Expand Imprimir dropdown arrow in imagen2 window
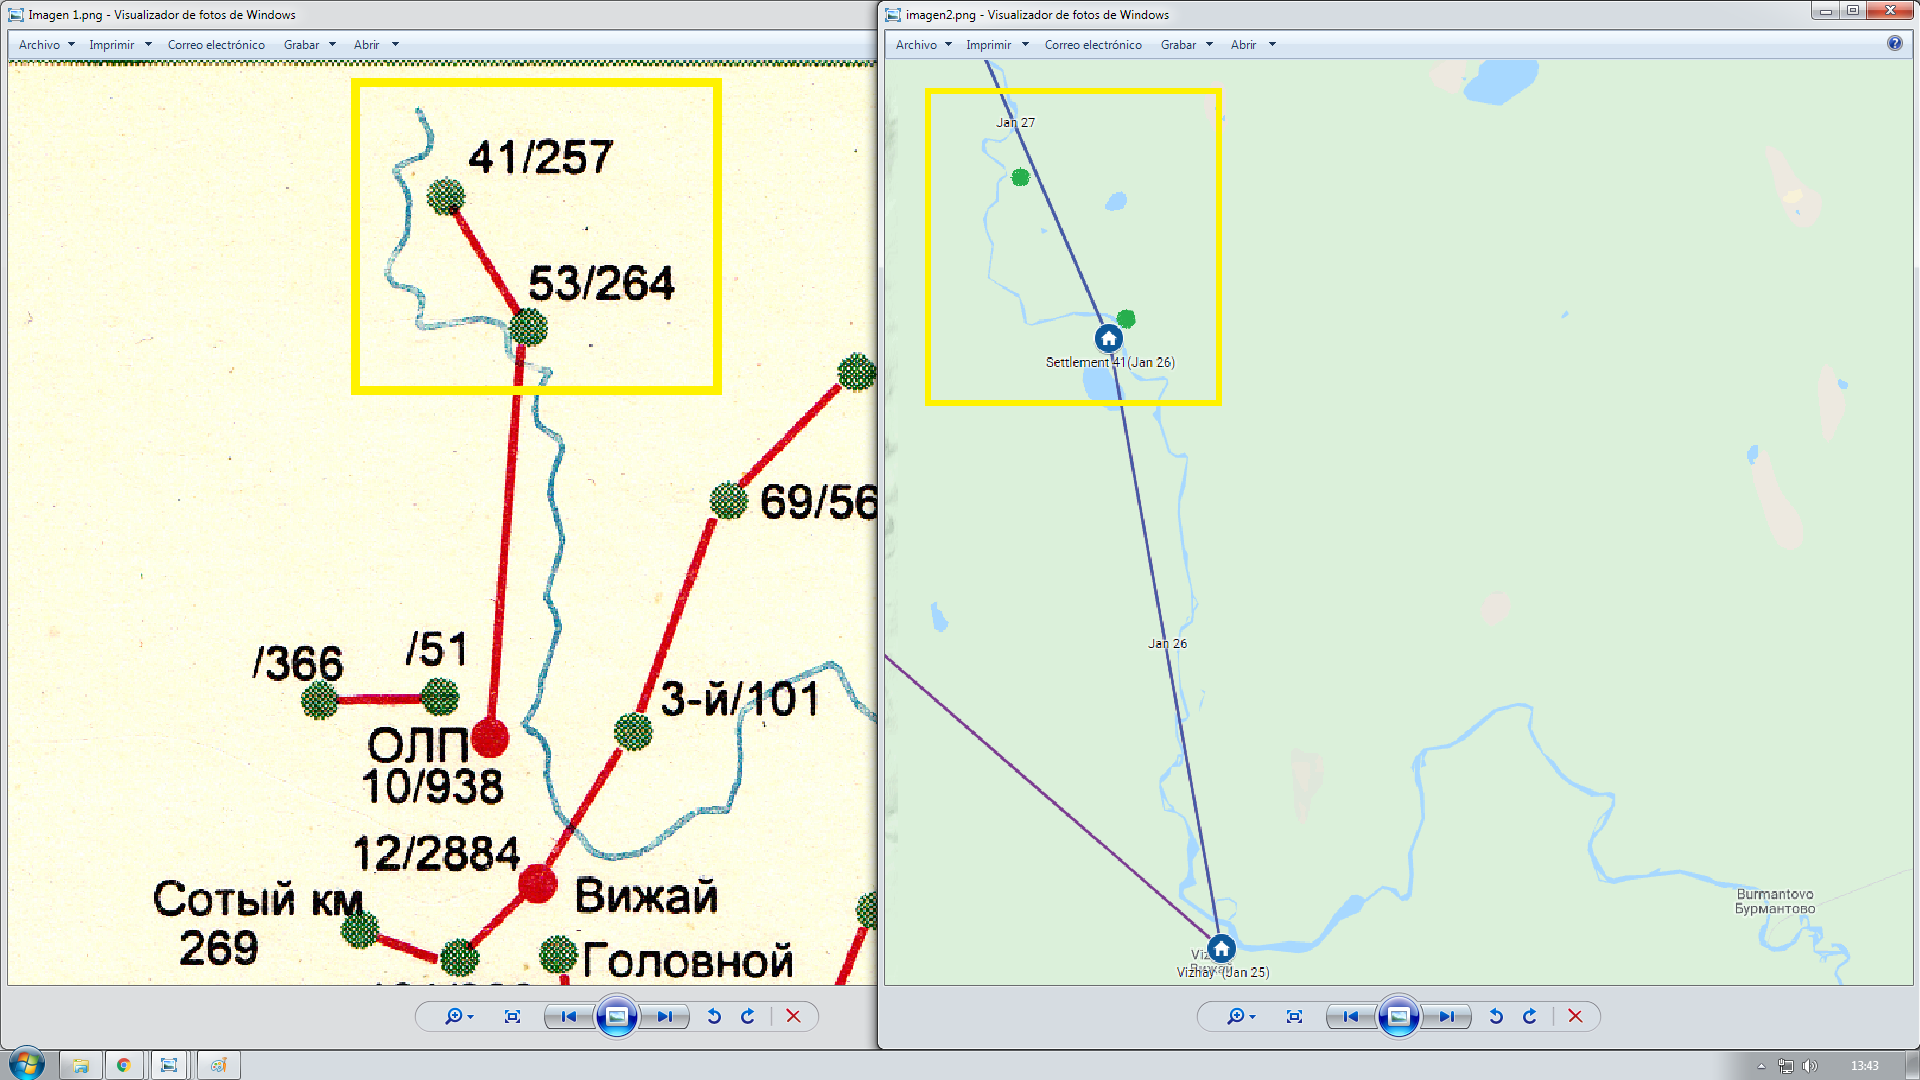This screenshot has height=1080, width=1920. click(1025, 45)
